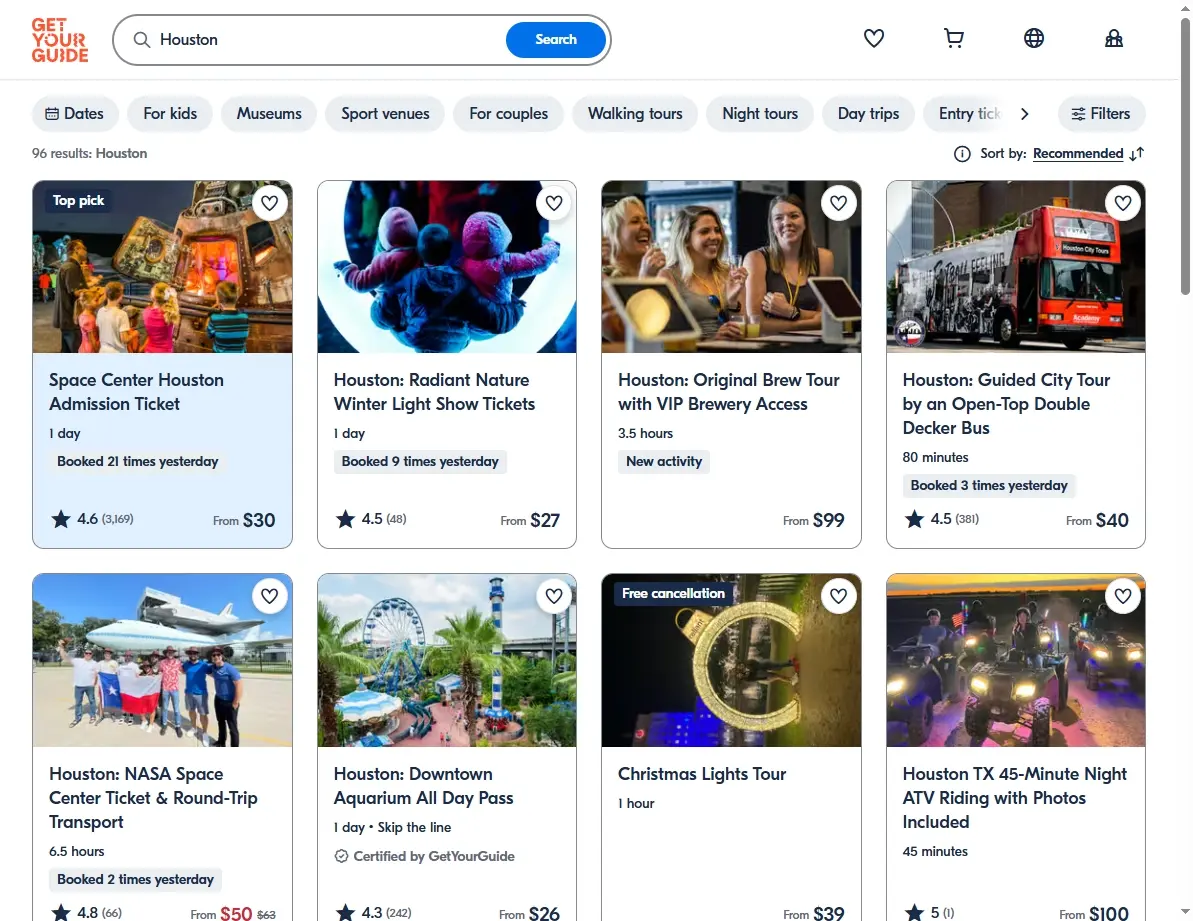
Task: Select the For couples filter chip
Action: coord(508,114)
